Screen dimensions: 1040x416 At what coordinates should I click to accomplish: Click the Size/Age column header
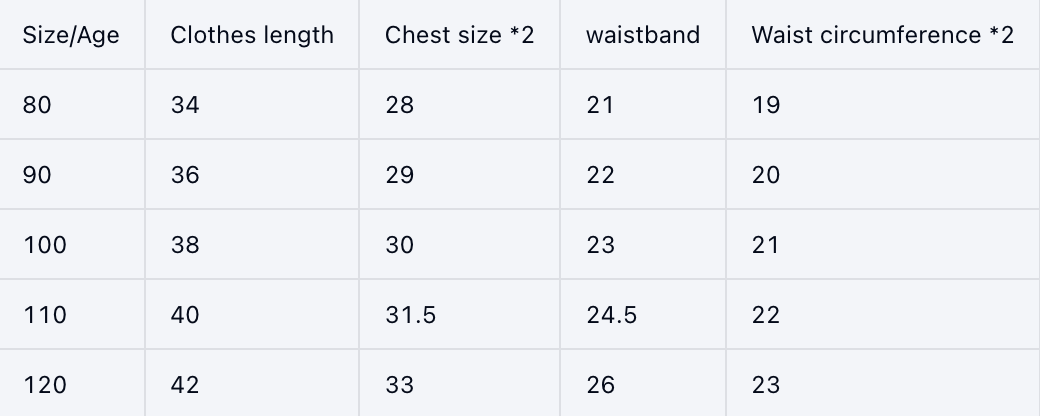71,35
